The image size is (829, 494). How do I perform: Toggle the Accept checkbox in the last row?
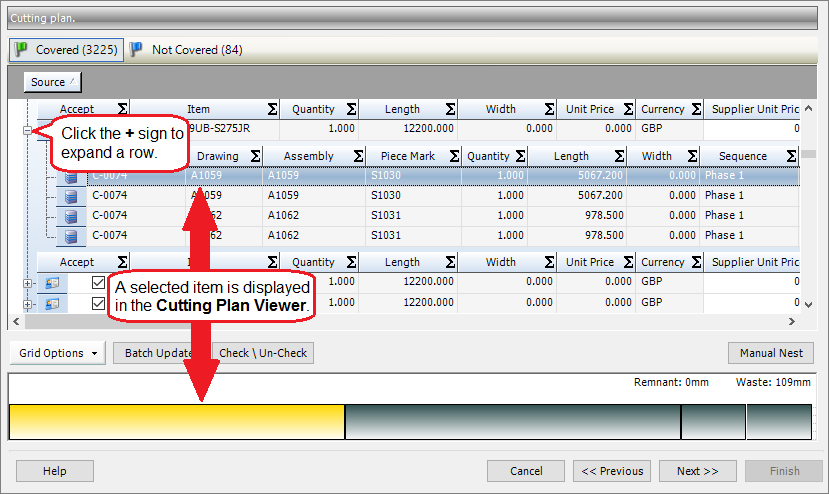[x=98, y=303]
